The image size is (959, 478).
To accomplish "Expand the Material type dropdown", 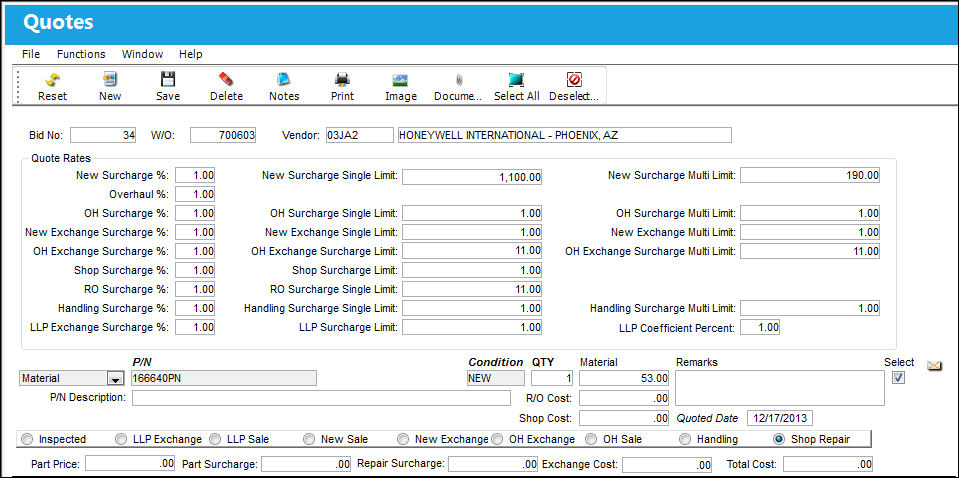I will pyautogui.click(x=115, y=379).
